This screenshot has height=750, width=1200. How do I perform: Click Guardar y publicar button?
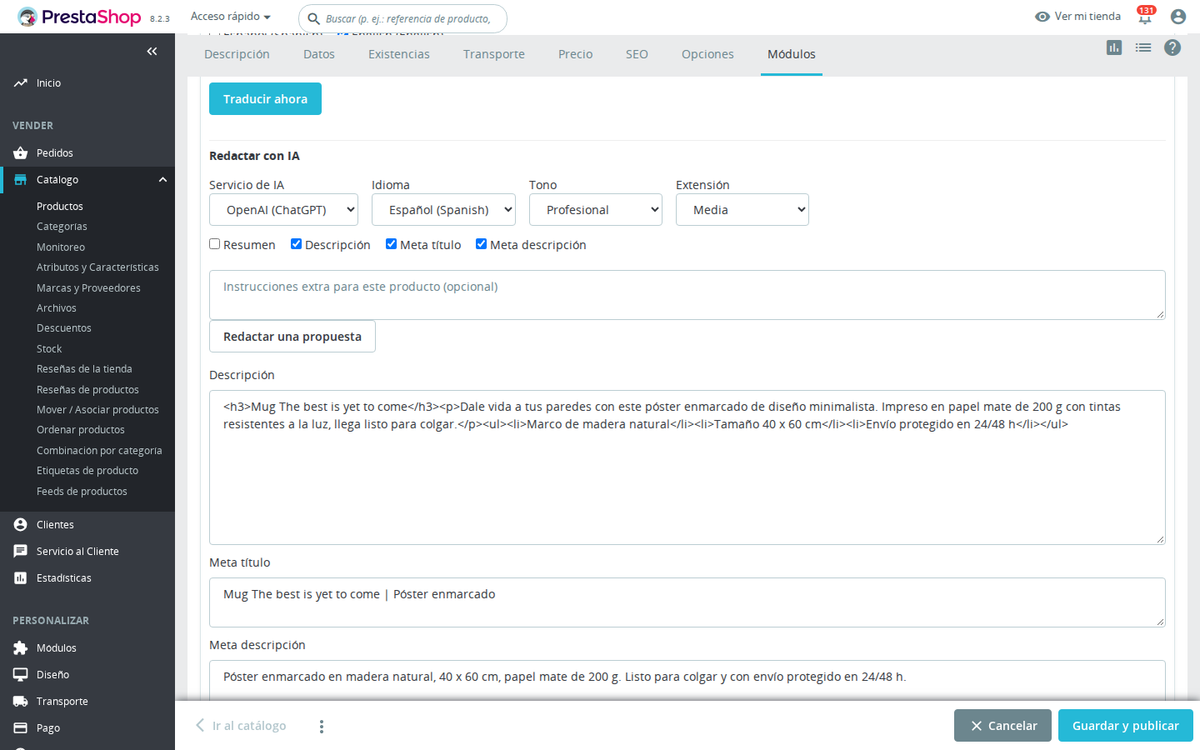coord(1125,726)
